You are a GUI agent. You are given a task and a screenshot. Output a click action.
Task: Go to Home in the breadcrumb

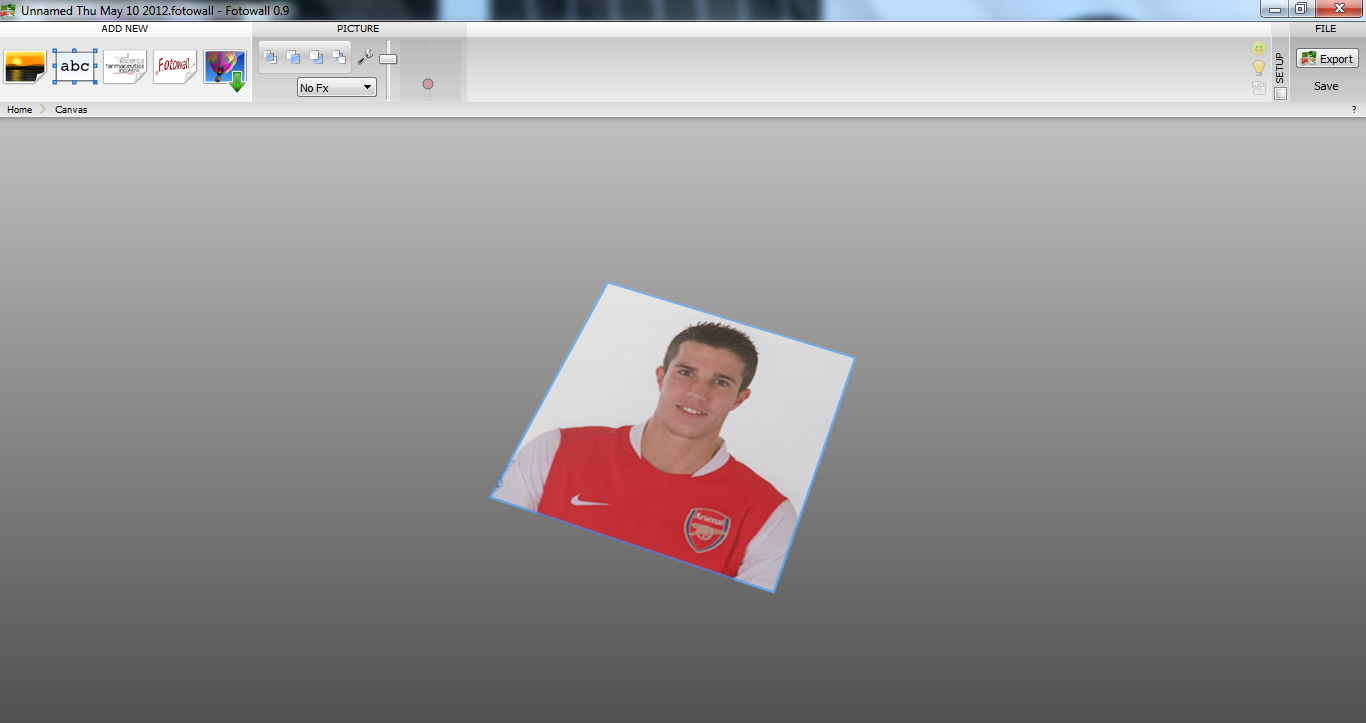(20, 110)
